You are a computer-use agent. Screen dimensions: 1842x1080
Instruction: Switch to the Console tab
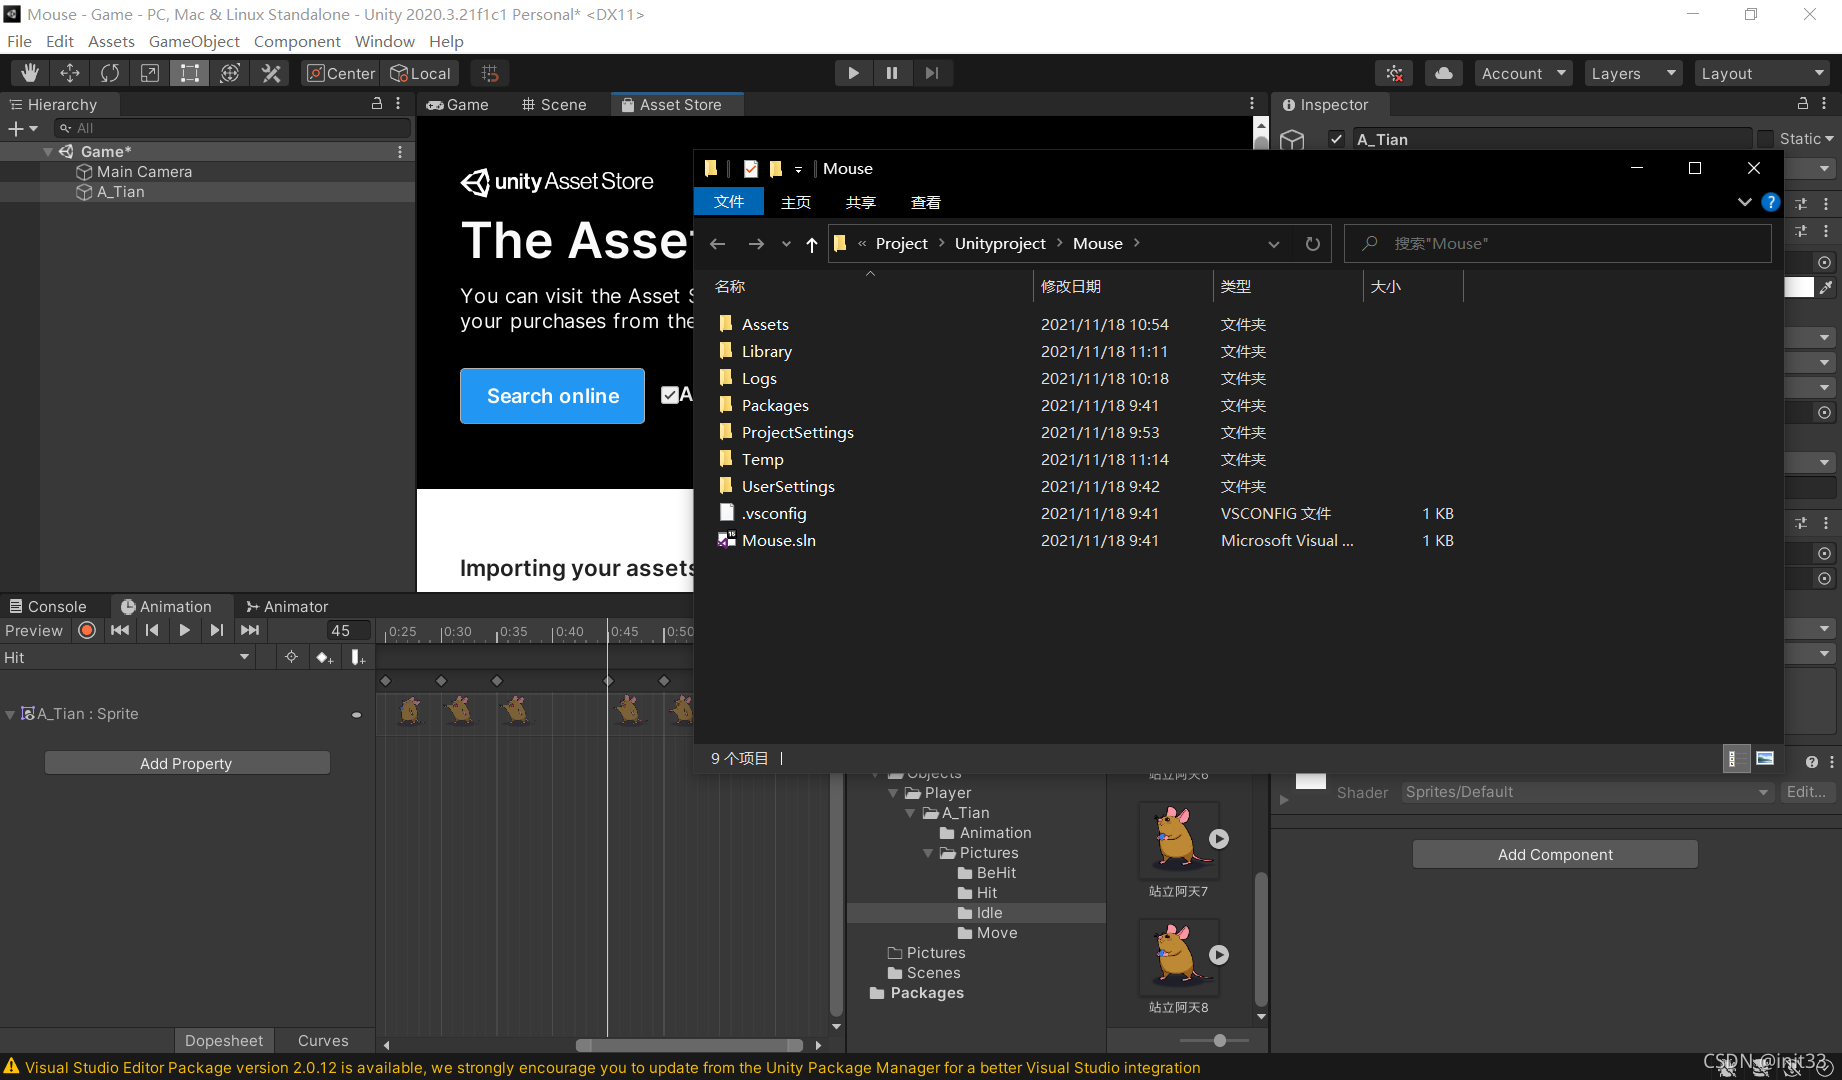click(x=48, y=606)
